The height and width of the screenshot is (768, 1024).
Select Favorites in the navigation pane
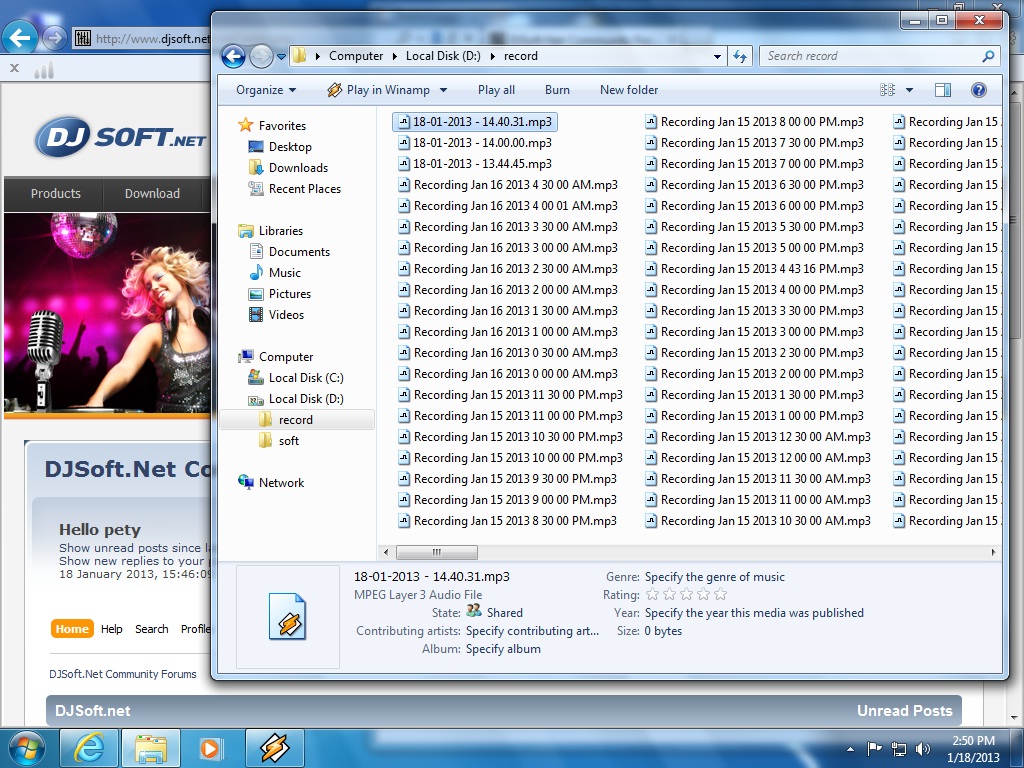pyautogui.click(x=282, y=125)
